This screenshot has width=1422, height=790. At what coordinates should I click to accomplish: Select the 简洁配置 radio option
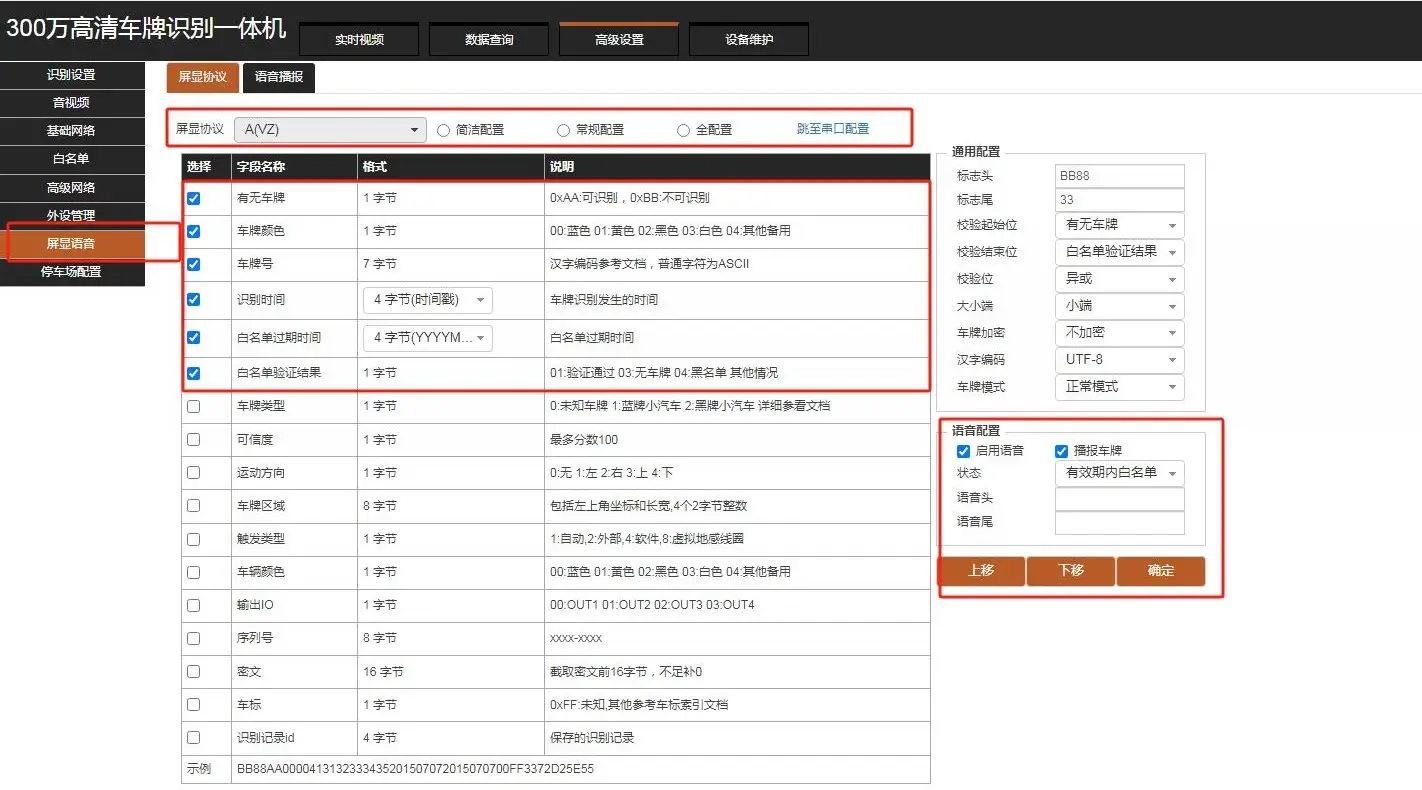coord(443,129)
